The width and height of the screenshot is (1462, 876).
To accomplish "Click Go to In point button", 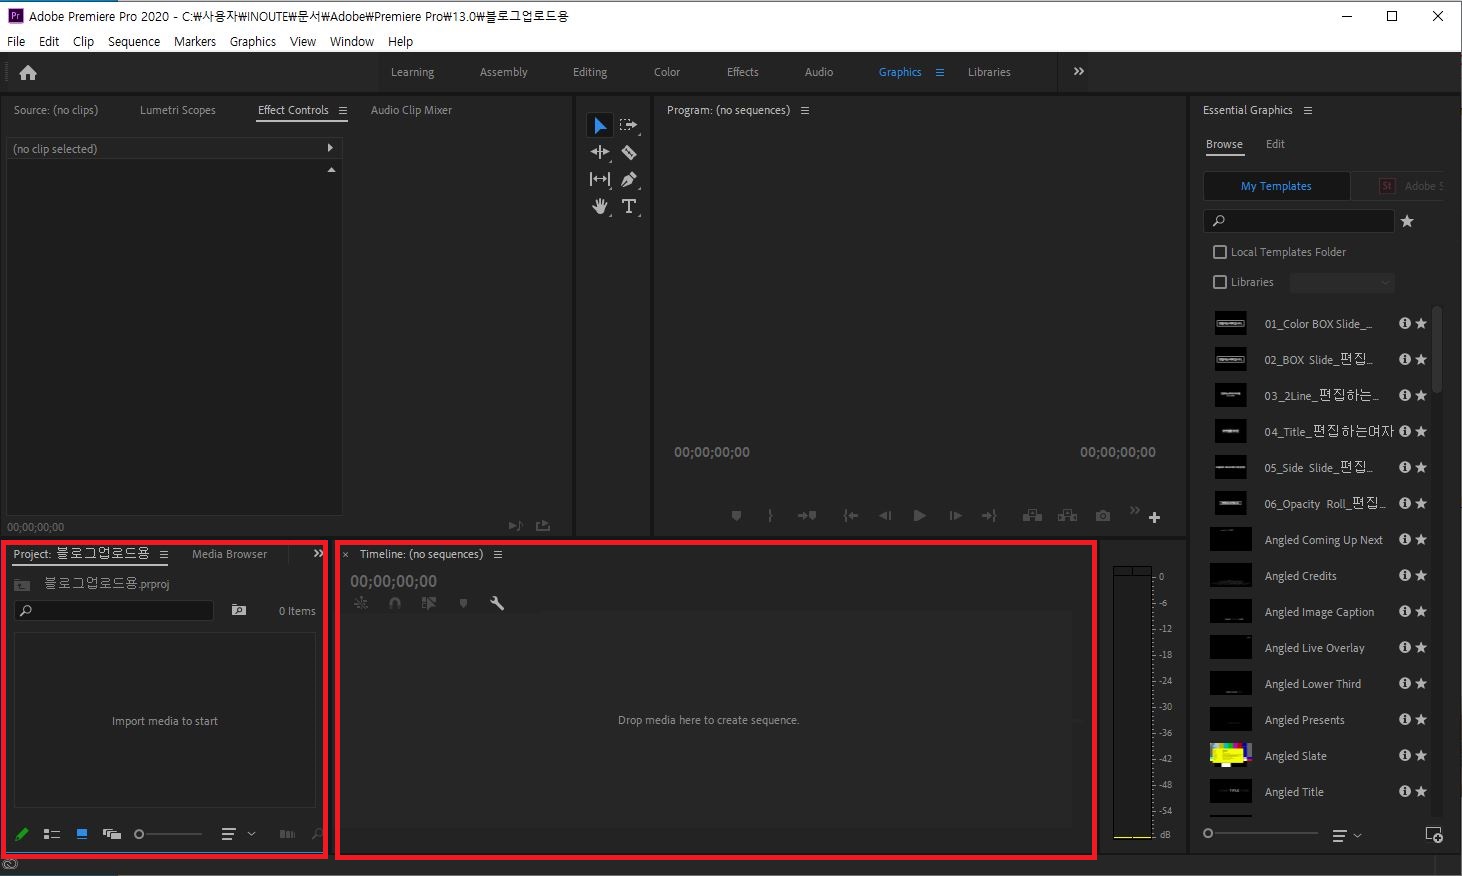I will 850,516.
